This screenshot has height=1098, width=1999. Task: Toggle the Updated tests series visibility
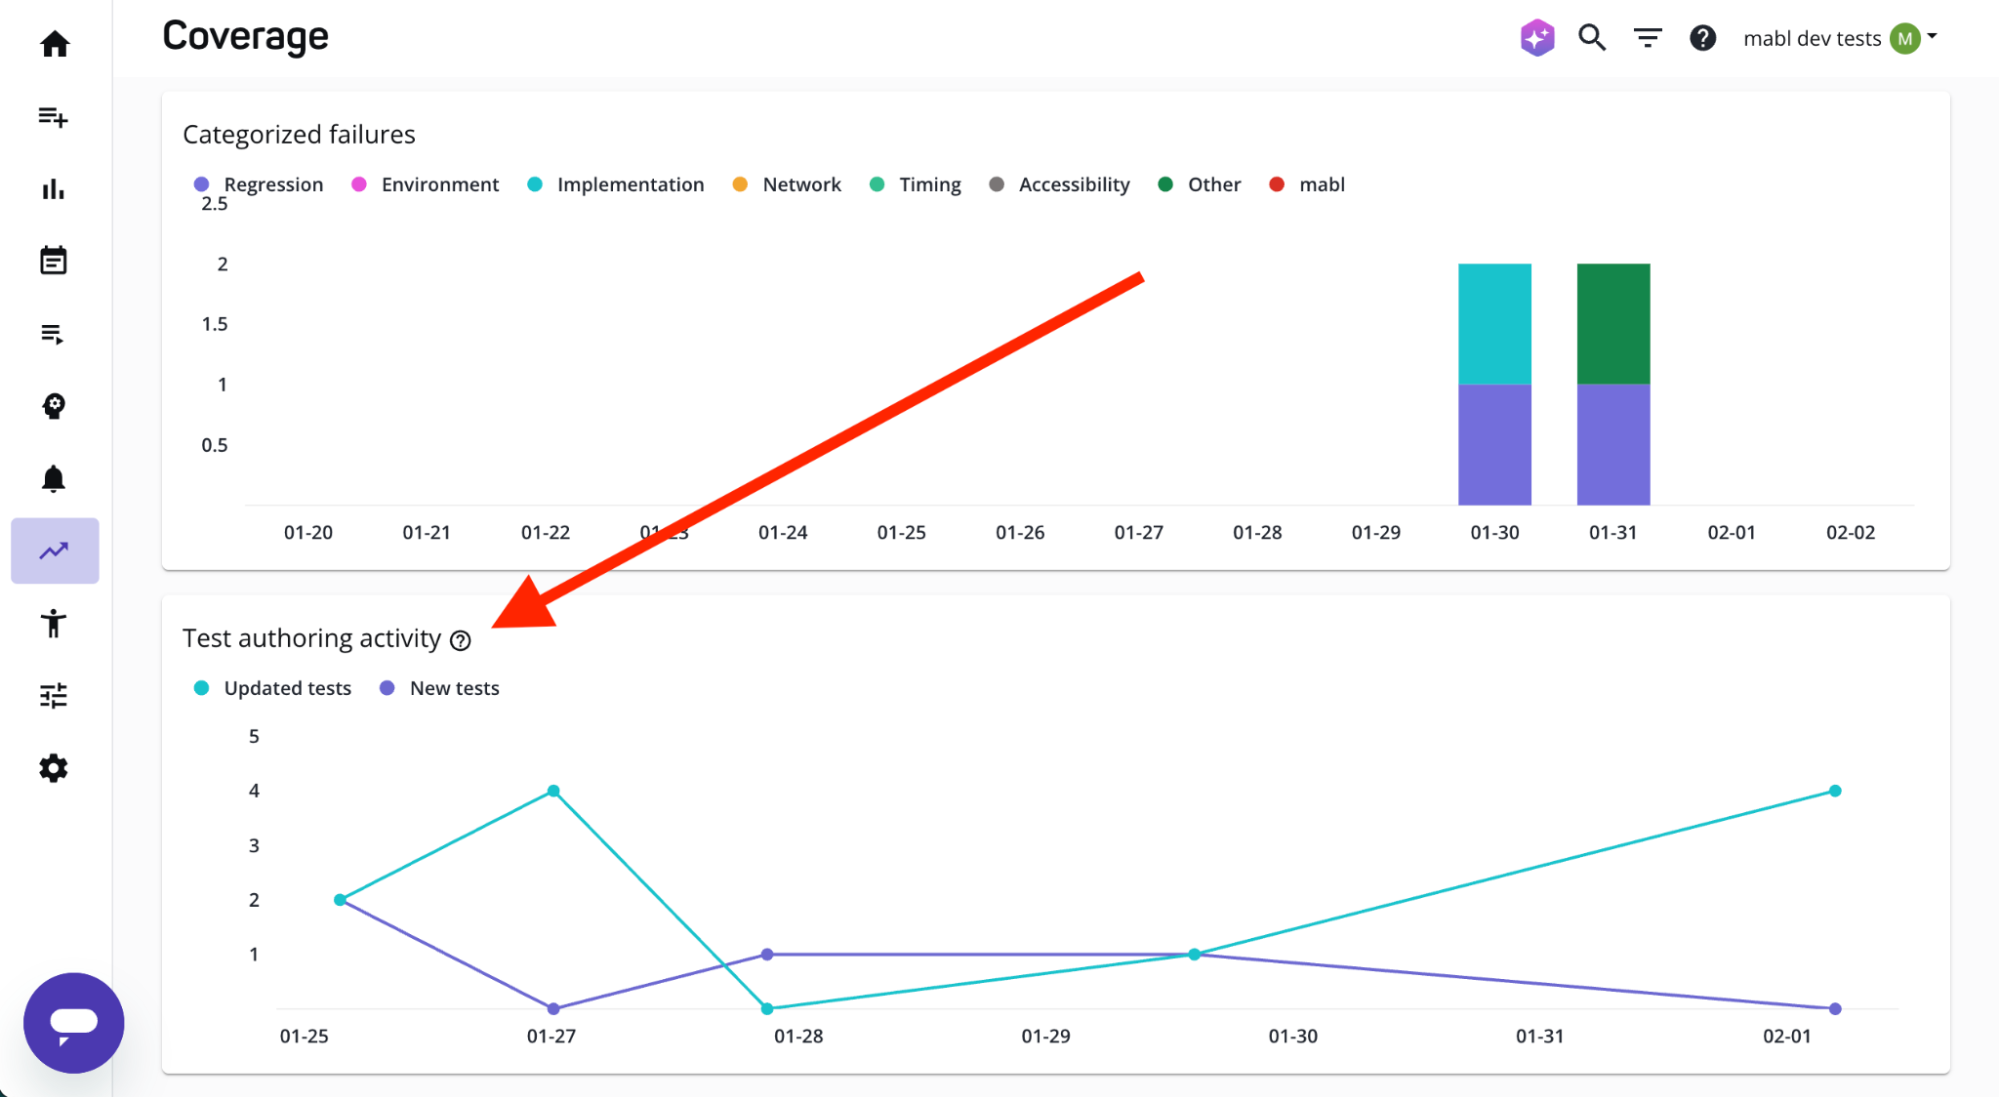[272, 688]
